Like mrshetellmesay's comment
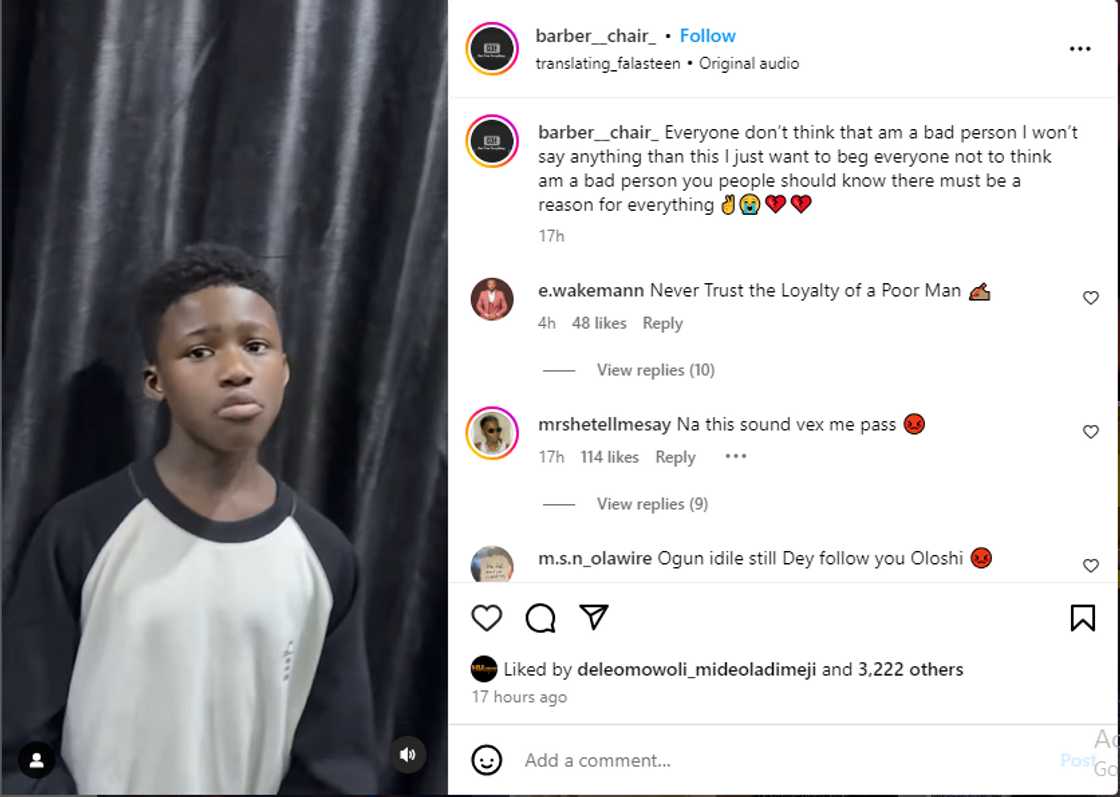Image resolution: width=1120 pixels, height=797 pixels. pyautogui.click(x=1091, y=432)
